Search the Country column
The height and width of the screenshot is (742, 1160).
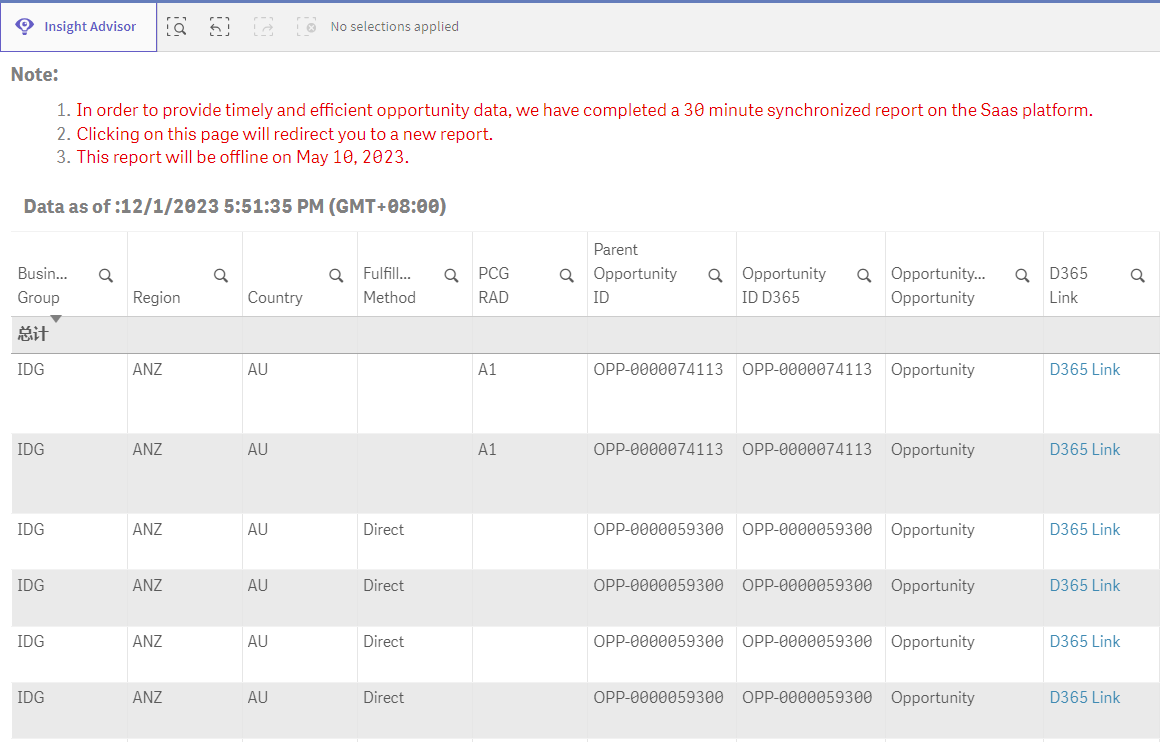337,276
